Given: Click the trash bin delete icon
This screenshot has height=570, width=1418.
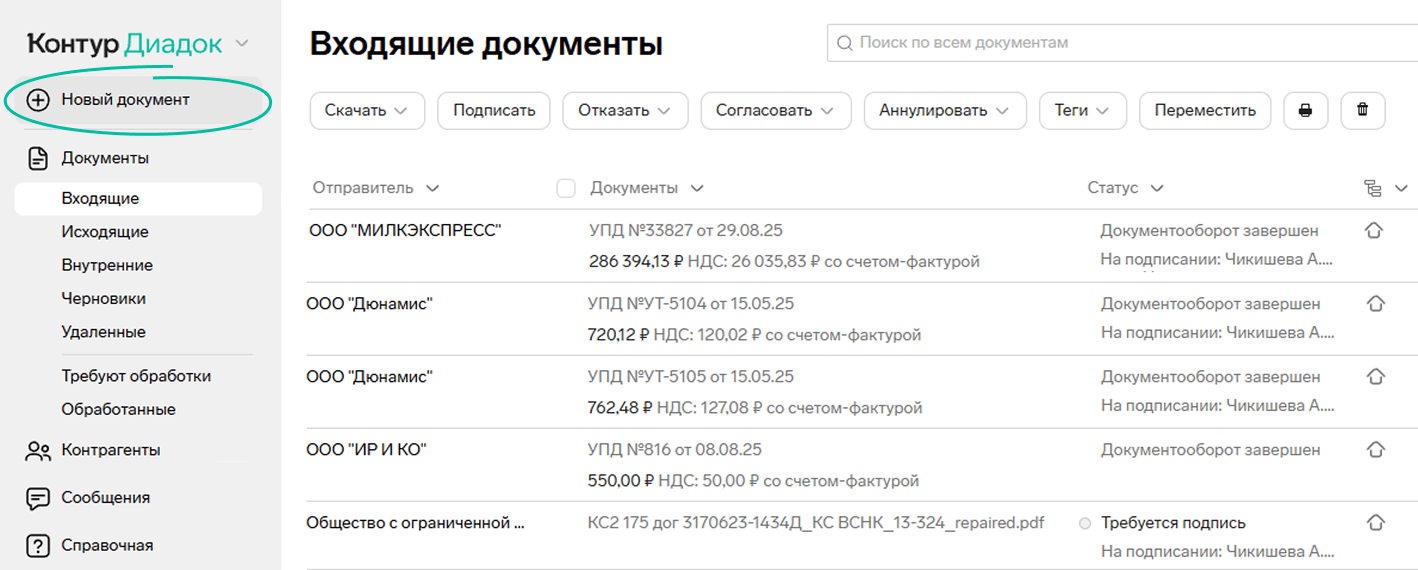Looking at the screenshot, I should 1362,111.
